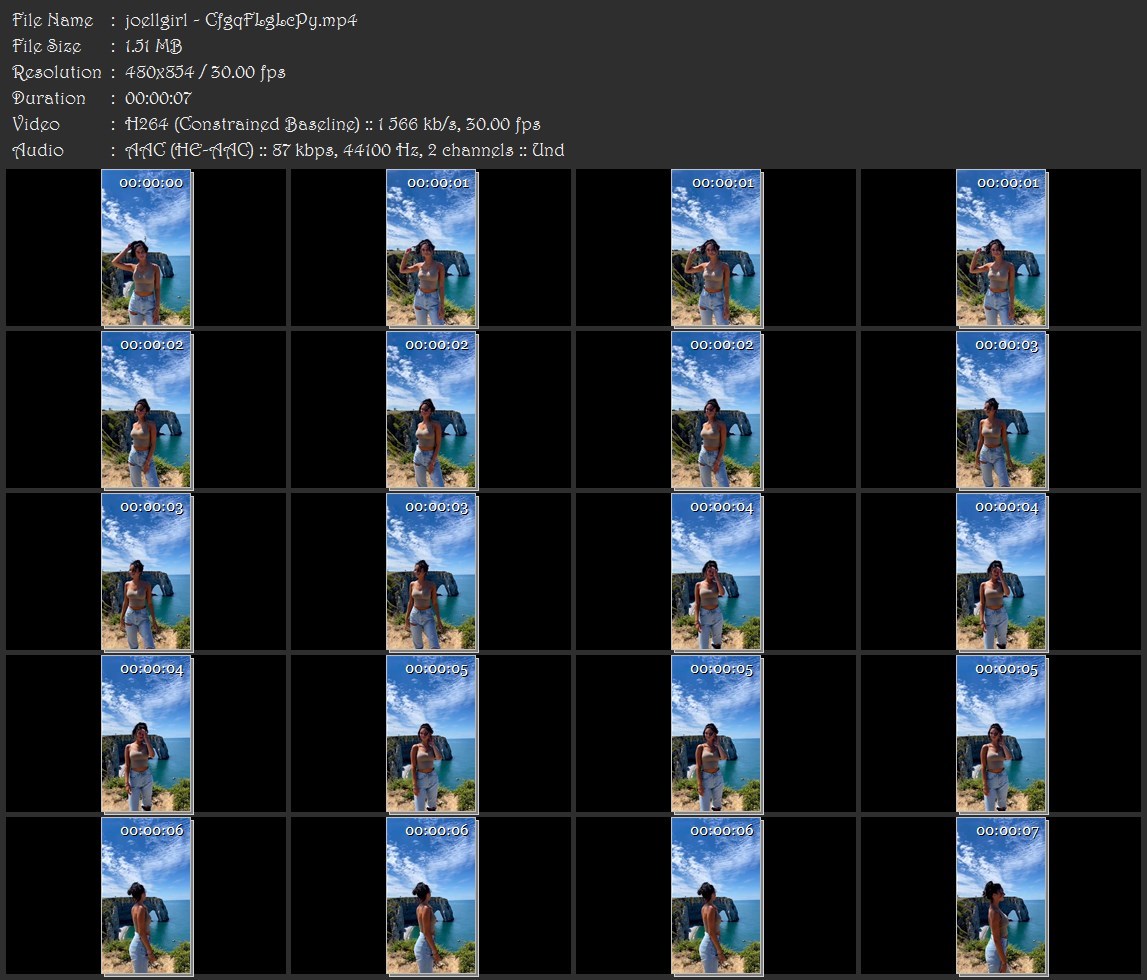This screenshot has width=1147, height=980.
Task: Click the H264 (Constrained Baseline) video codec text
Action: tap(242, 124)
